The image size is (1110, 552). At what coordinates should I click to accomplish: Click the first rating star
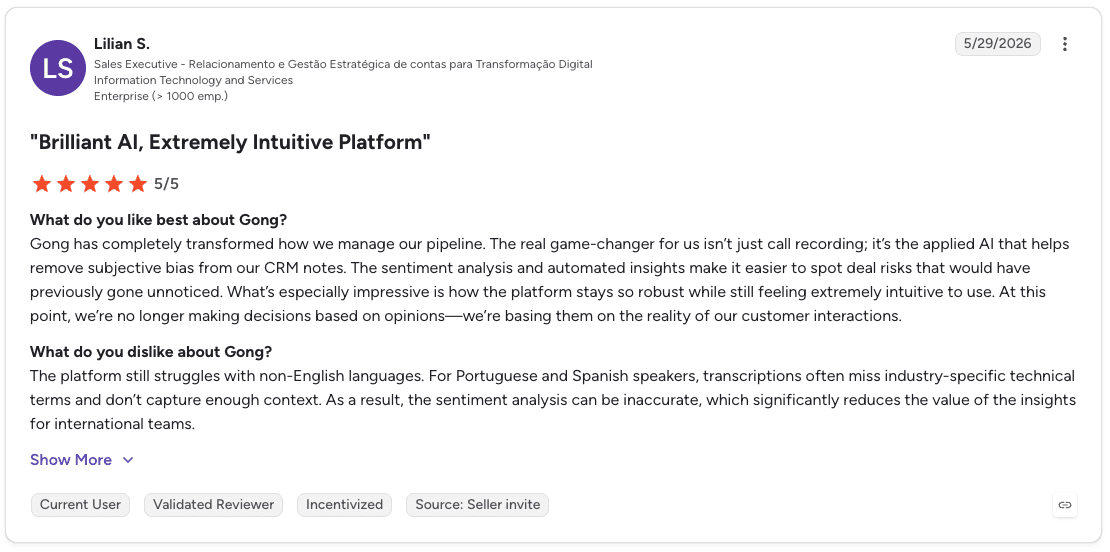42,184
